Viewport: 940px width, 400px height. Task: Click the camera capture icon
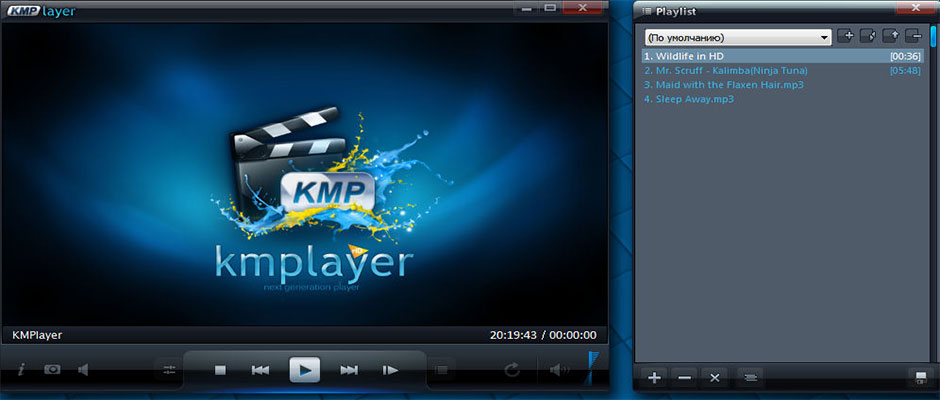pyautogui.click(x=52, y=369)
